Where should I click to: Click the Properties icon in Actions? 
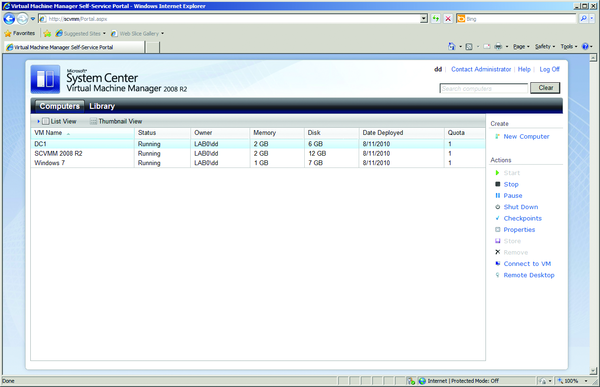pyautogui.click(x=497, y=230)
